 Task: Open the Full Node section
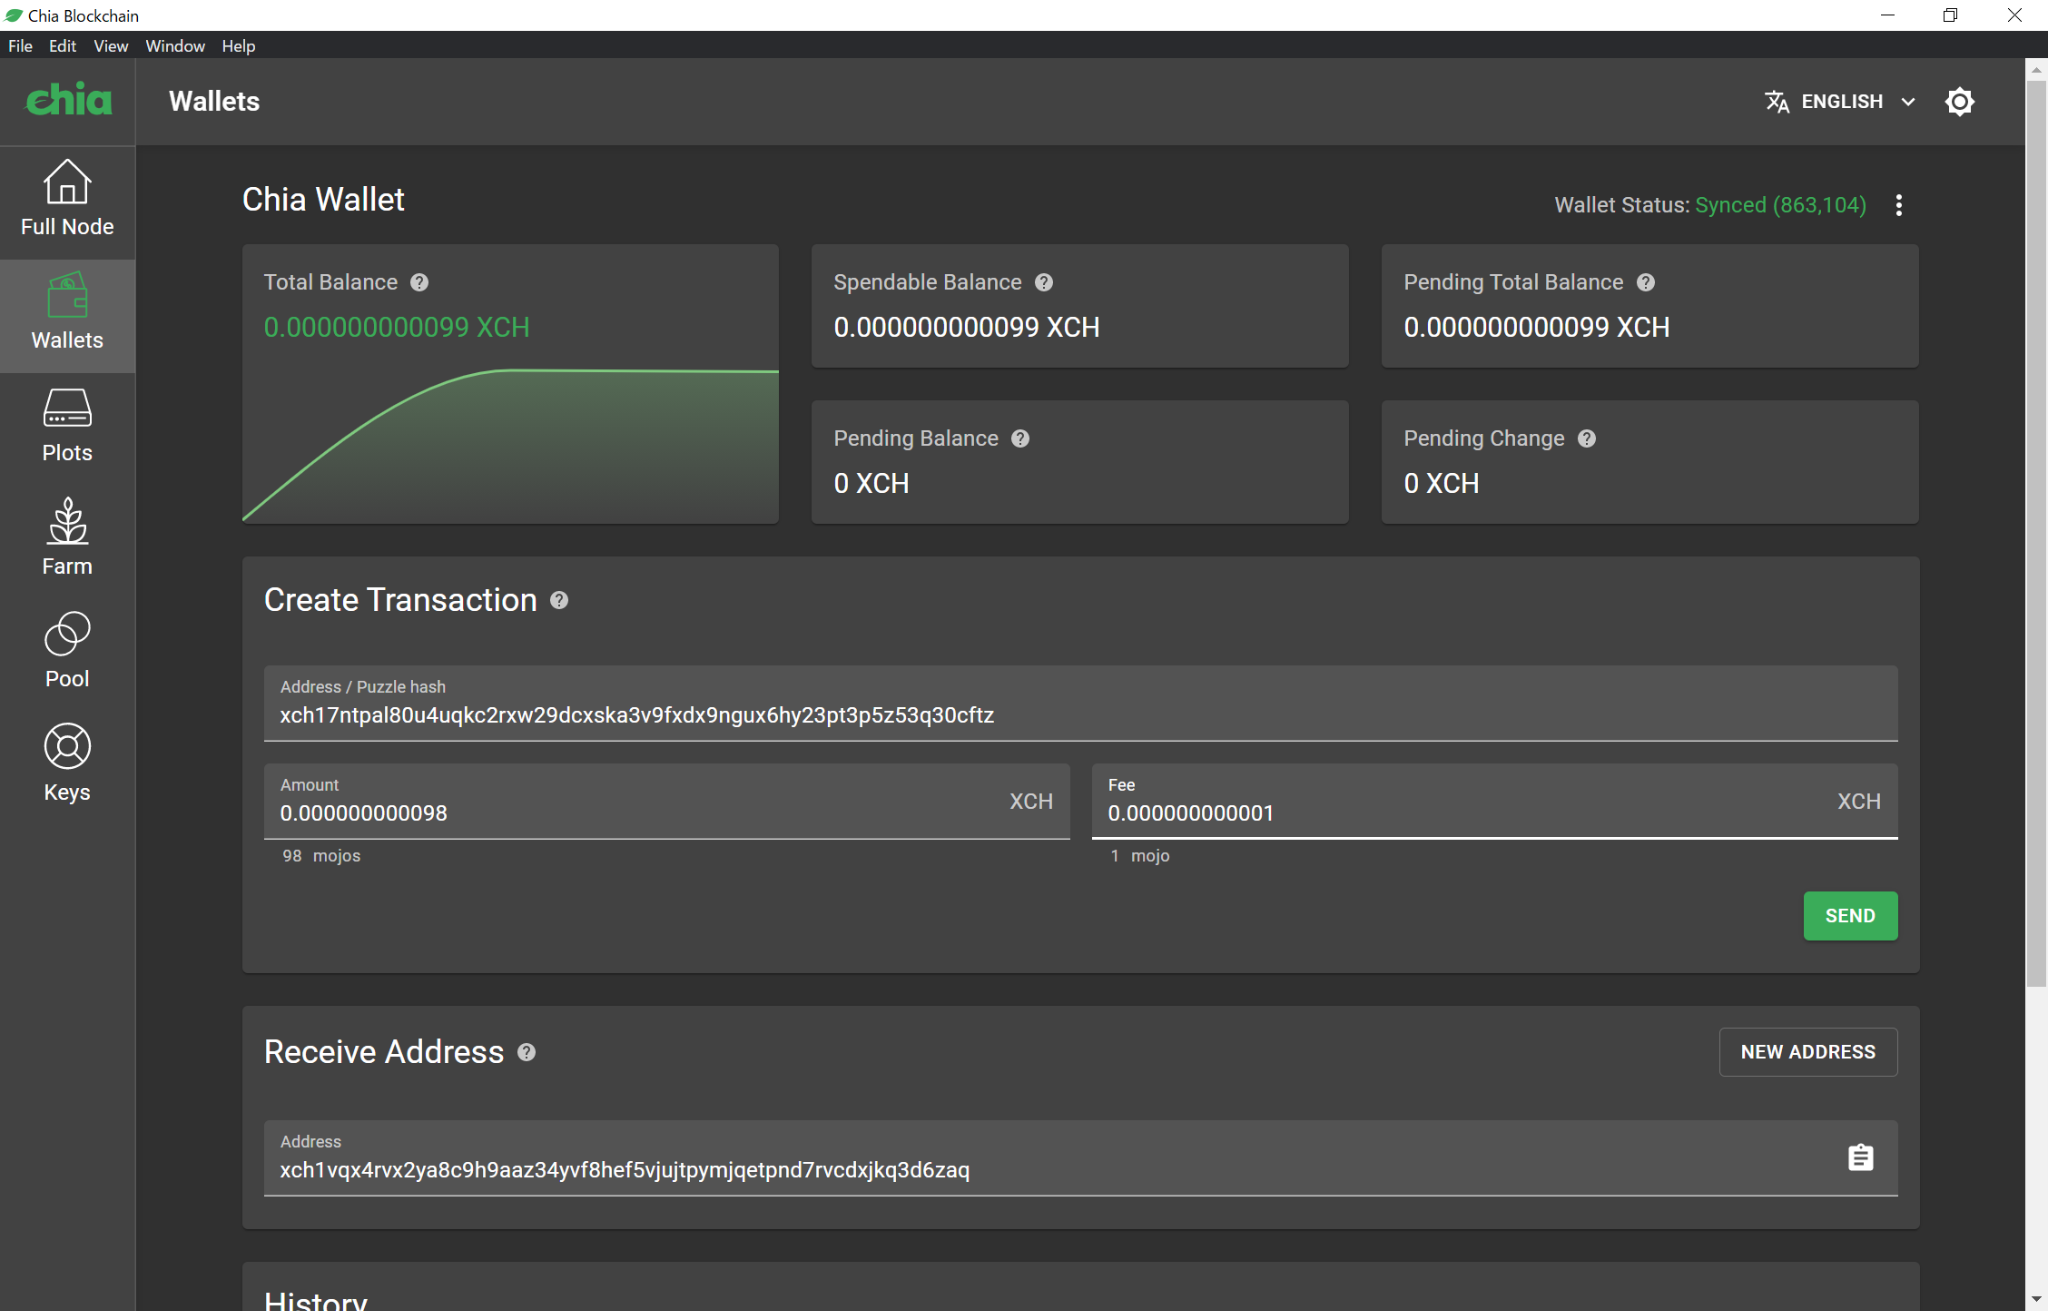pyautogui.click(x=67, y=199)
